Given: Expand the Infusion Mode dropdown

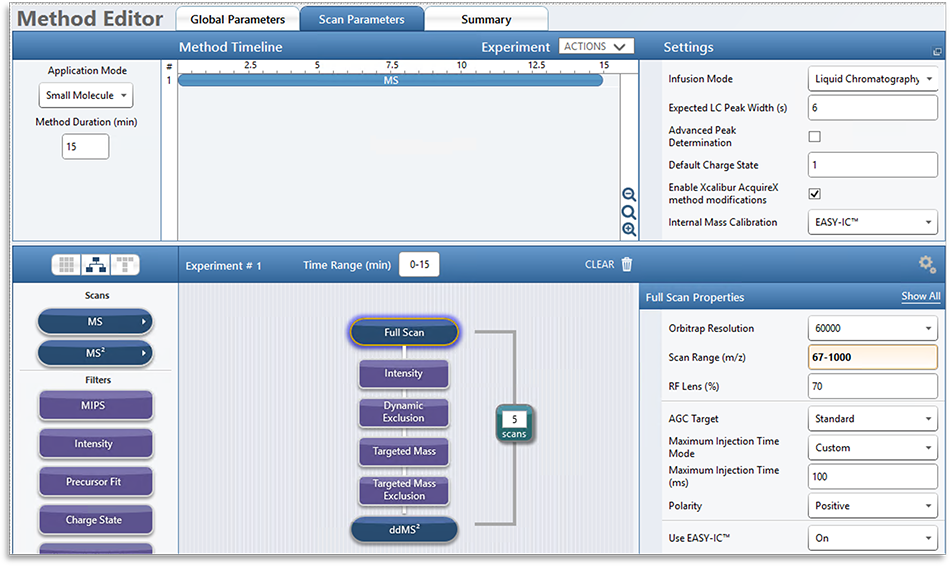Looking at the screenshot, I should [x=872, y=79].
